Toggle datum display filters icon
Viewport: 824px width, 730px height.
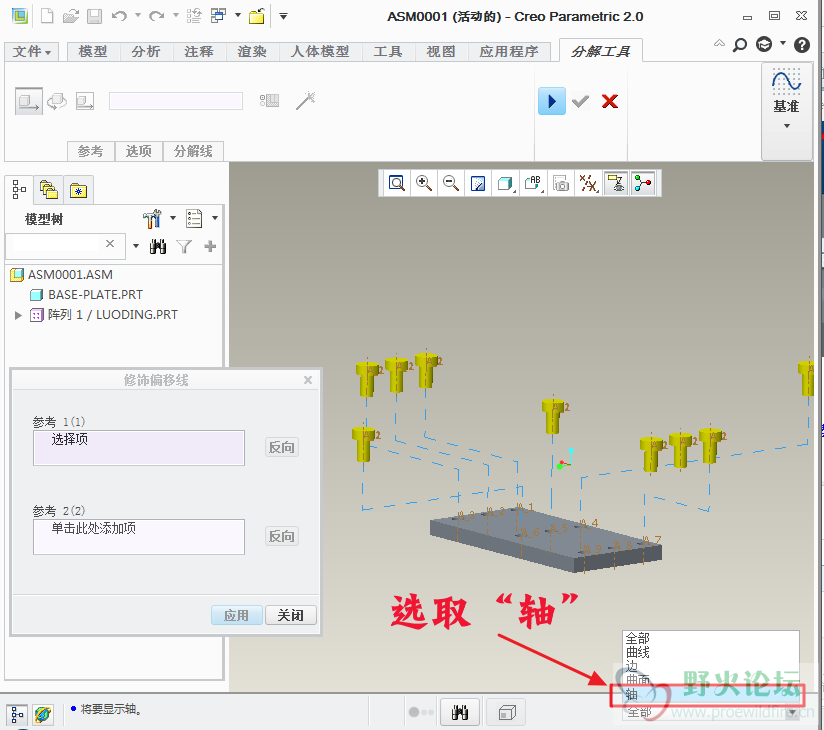(588, 183)
